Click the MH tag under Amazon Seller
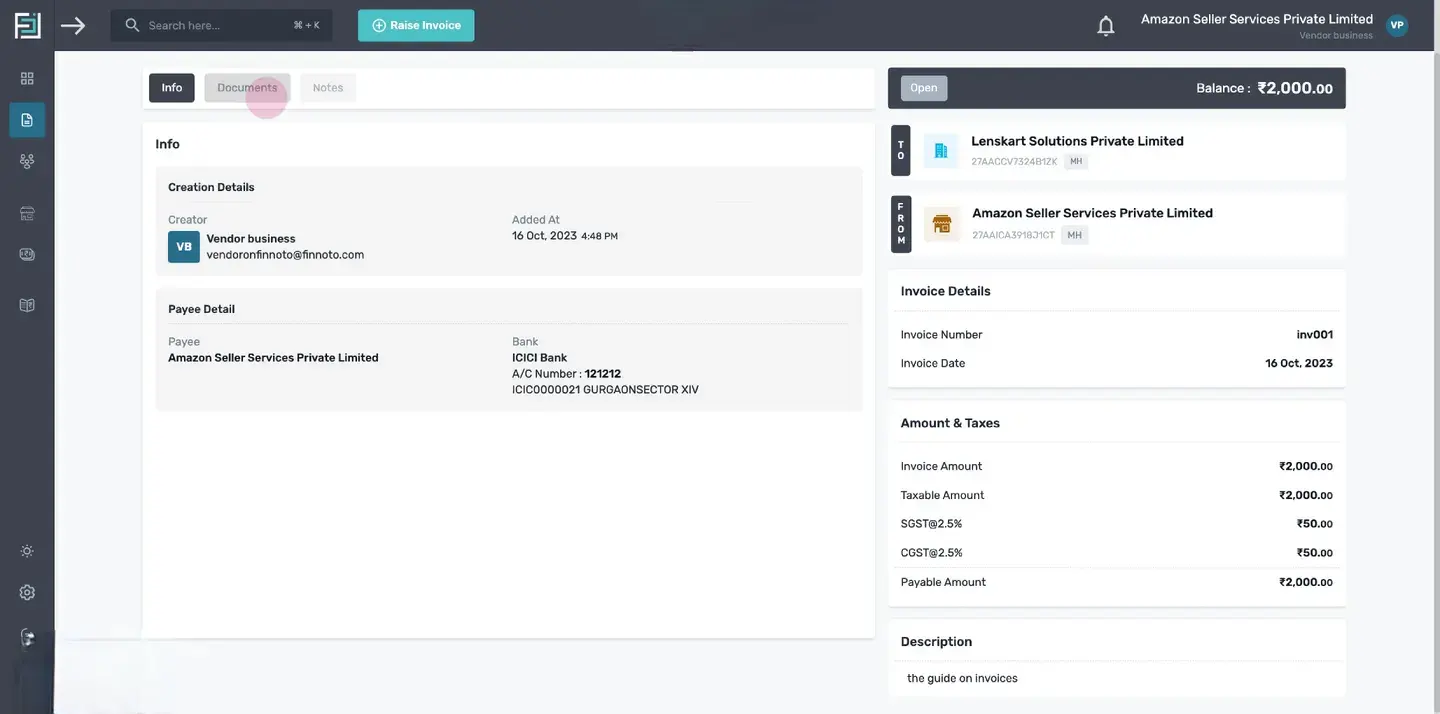Image resolution: width=1440 pixels, height=714 pixels. 1074,235
